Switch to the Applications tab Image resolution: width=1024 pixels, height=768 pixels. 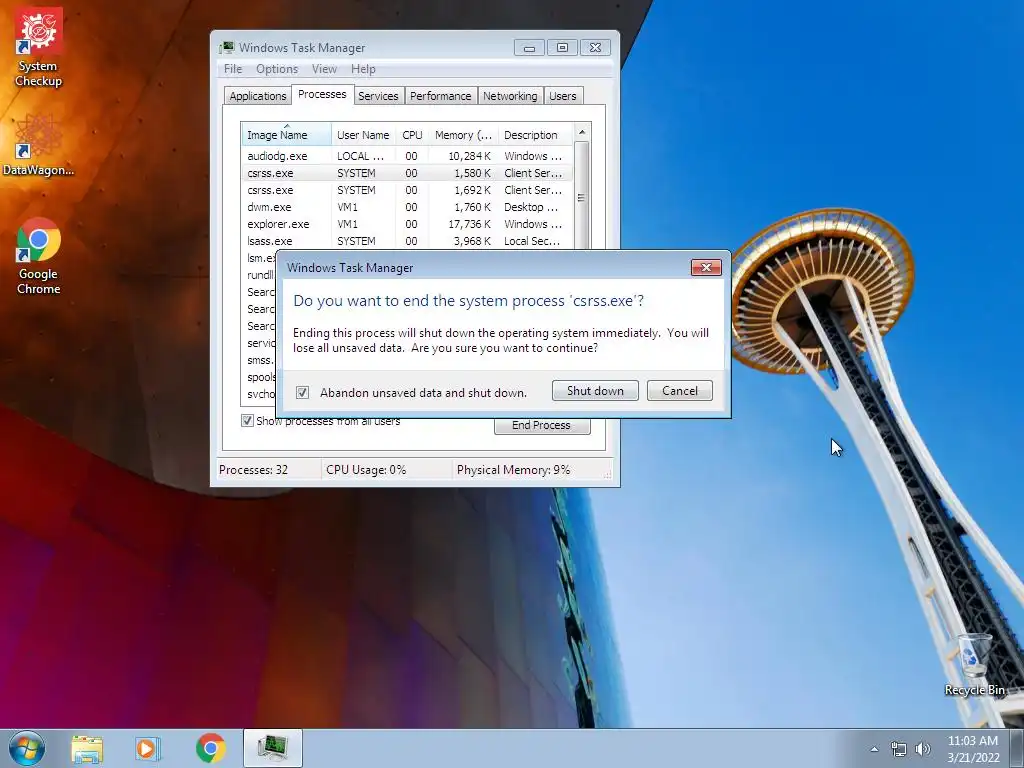click(x=257, y=96)
